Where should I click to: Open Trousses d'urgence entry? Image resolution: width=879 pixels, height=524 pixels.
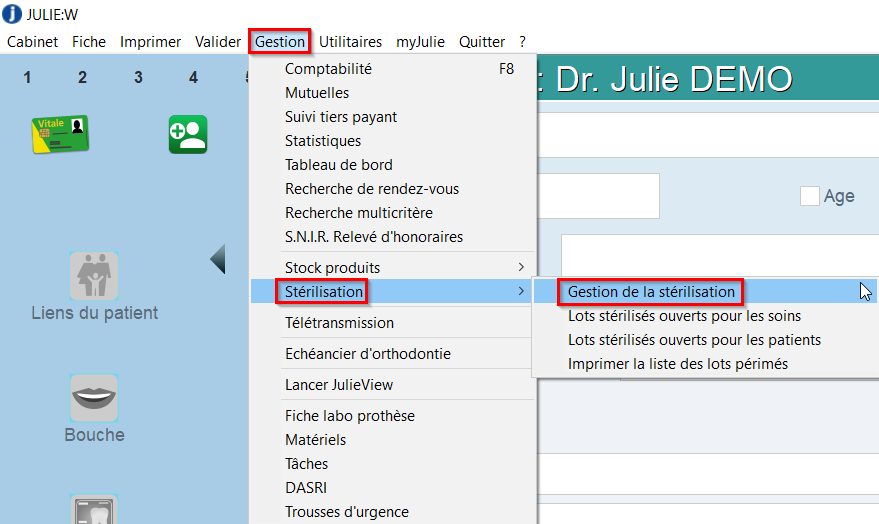[x=393, y=512]
